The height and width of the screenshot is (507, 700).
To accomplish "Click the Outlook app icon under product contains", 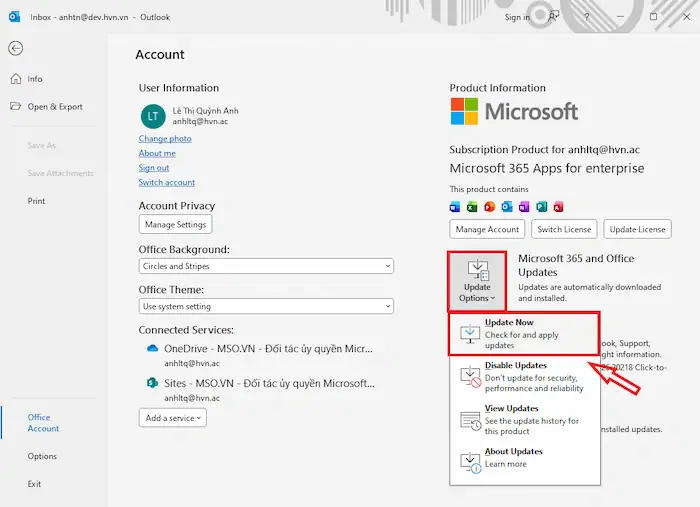I will [x=507, y=207].
